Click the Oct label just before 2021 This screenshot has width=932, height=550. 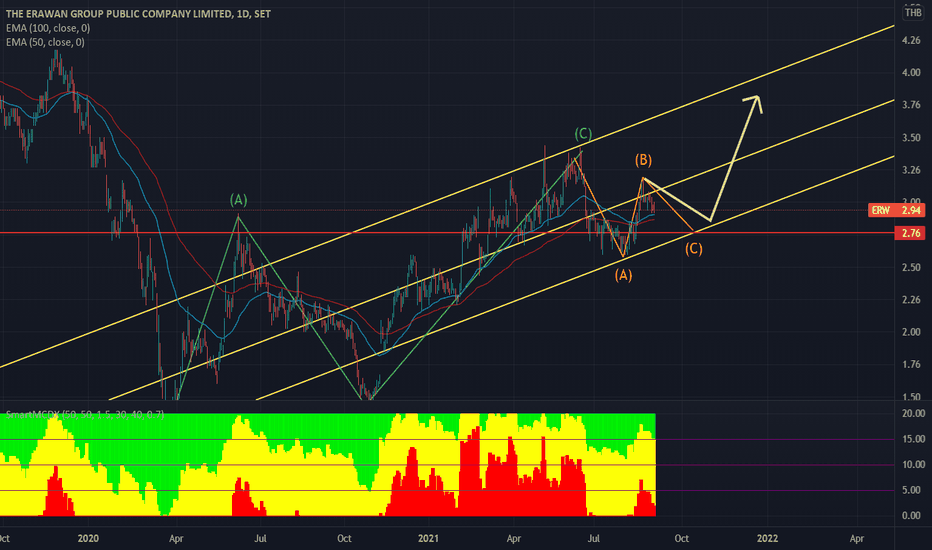click(344, 539)
